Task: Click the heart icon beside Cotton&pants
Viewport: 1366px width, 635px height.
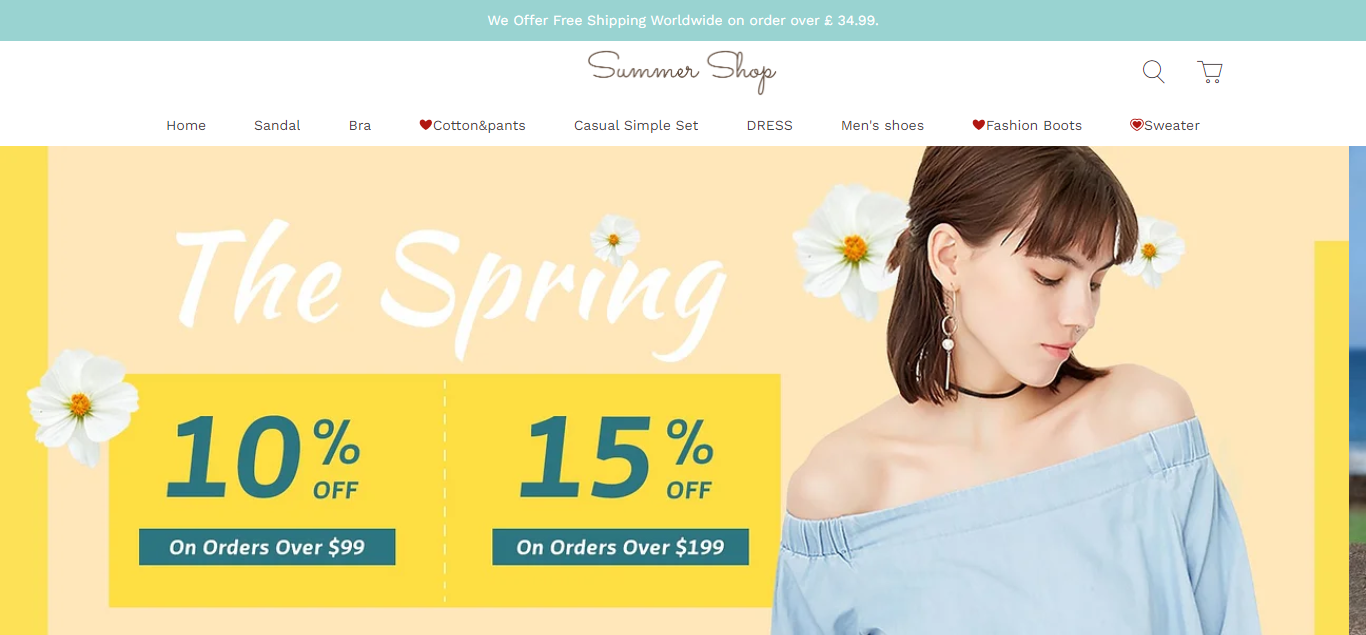Action: [425, 125]
